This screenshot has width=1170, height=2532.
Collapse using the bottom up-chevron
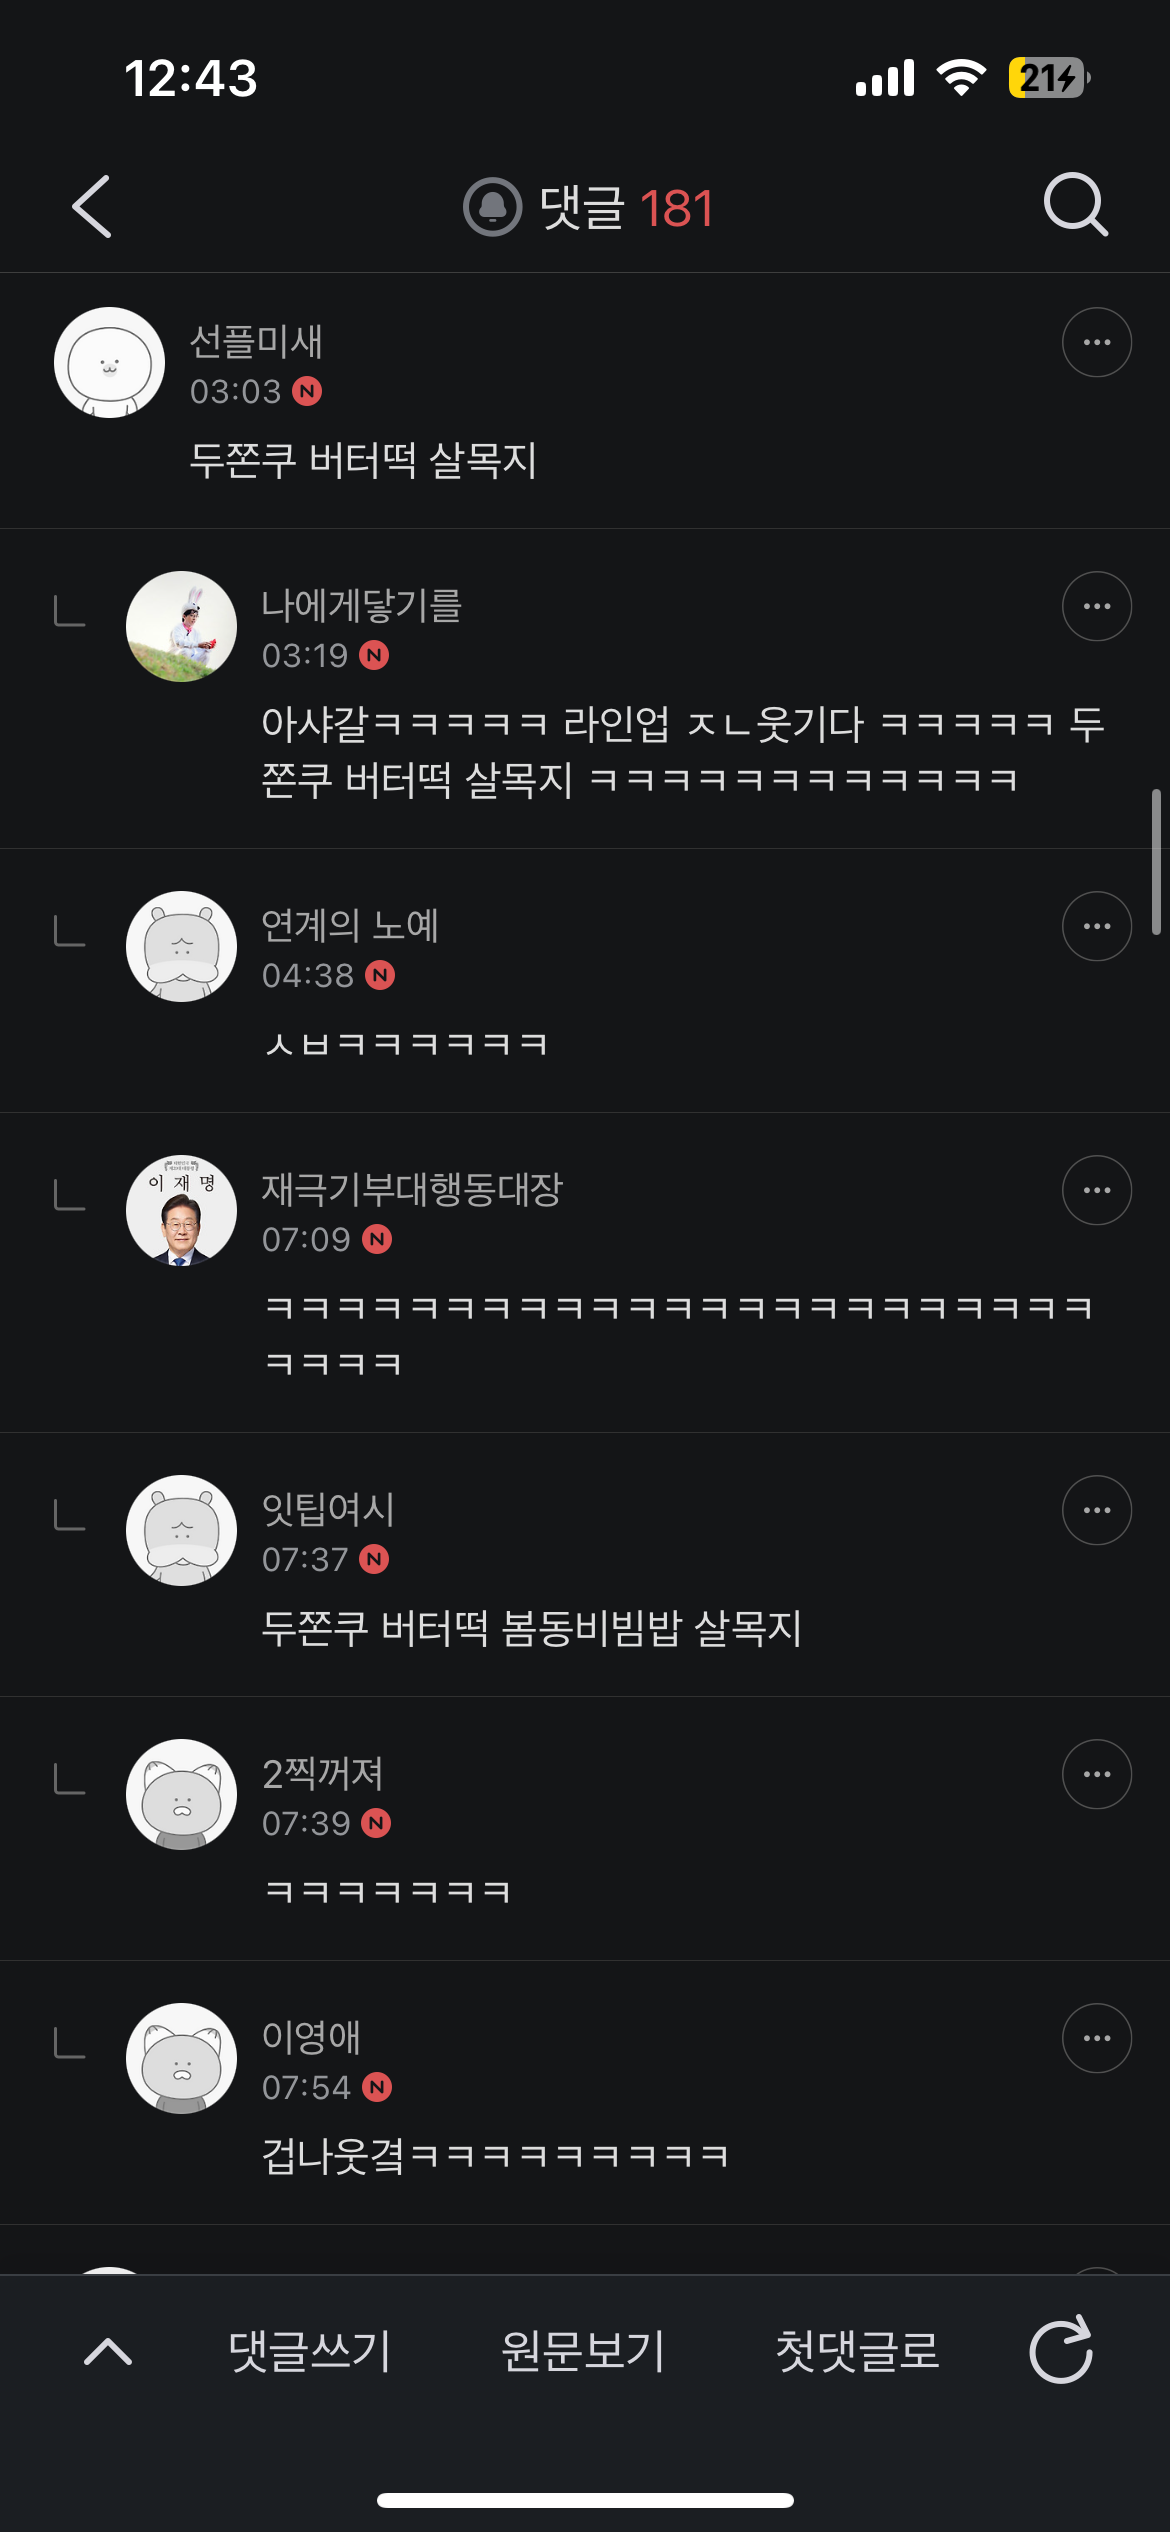[x=108, y=2351]
